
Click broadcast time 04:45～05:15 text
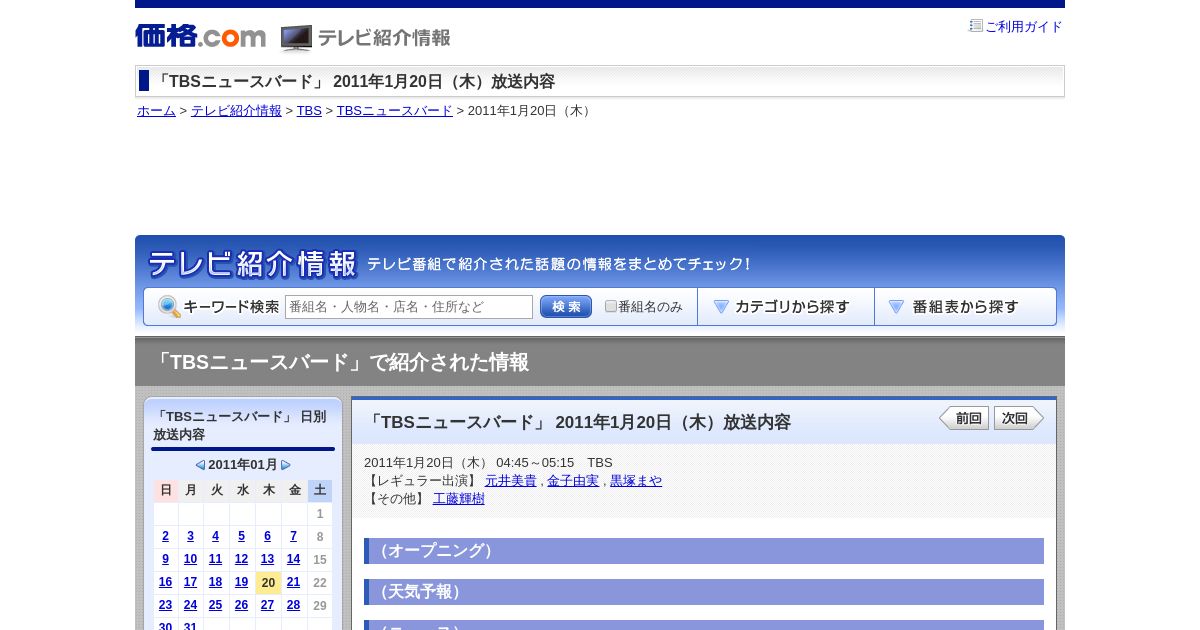click(535, 463)
